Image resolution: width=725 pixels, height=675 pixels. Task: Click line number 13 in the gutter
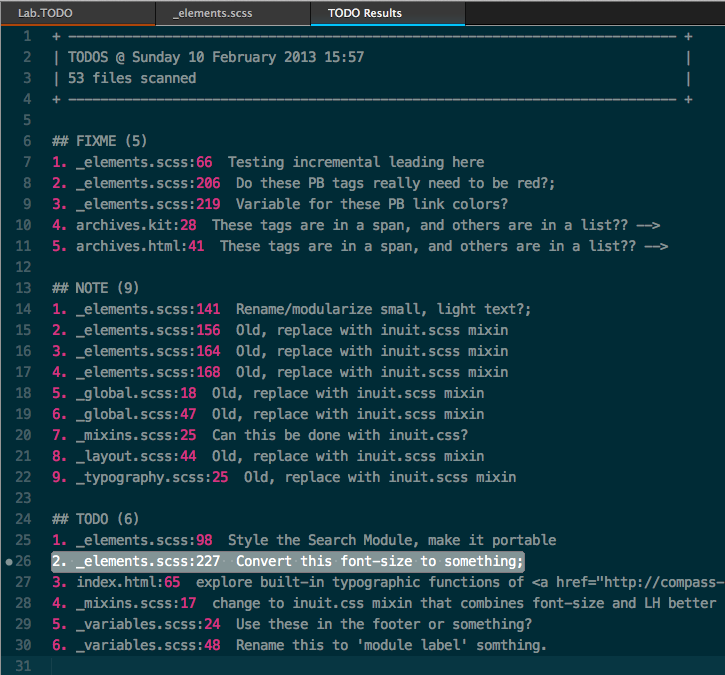click(25, 288)
